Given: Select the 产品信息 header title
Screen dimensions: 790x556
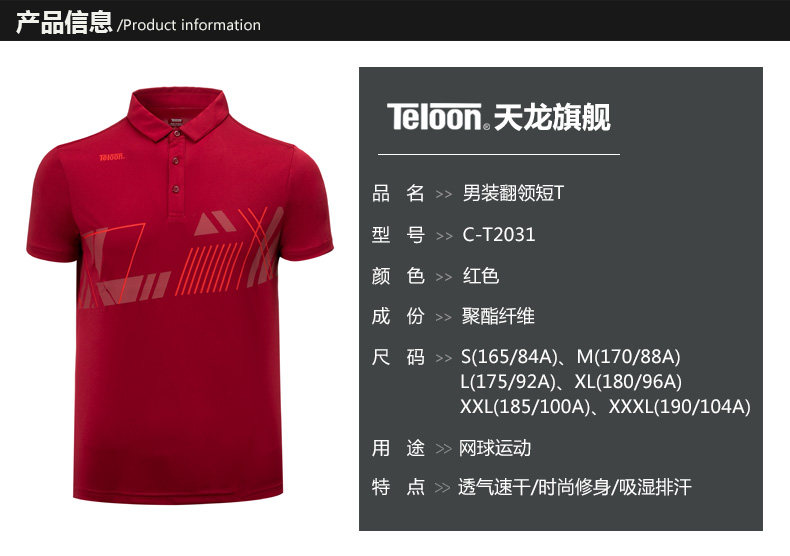Looking at the screenshot, I should [63, 22].
